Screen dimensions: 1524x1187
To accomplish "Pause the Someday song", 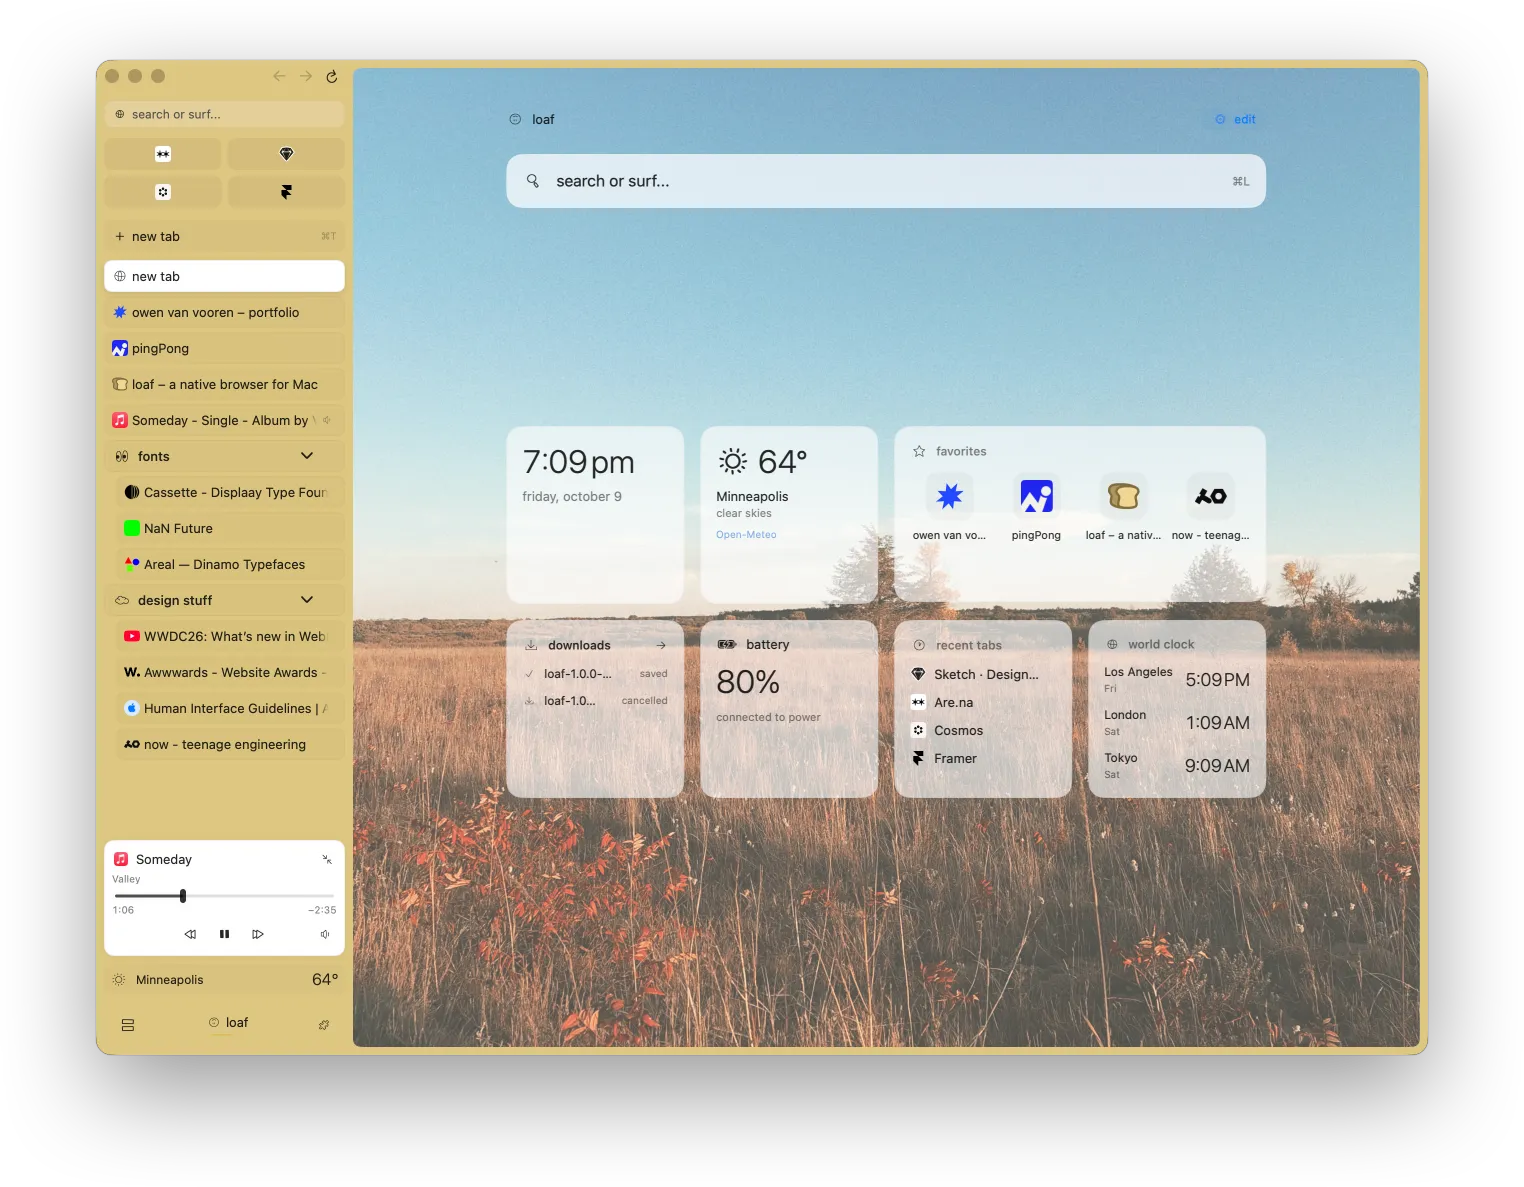I will tap(224, 934).
